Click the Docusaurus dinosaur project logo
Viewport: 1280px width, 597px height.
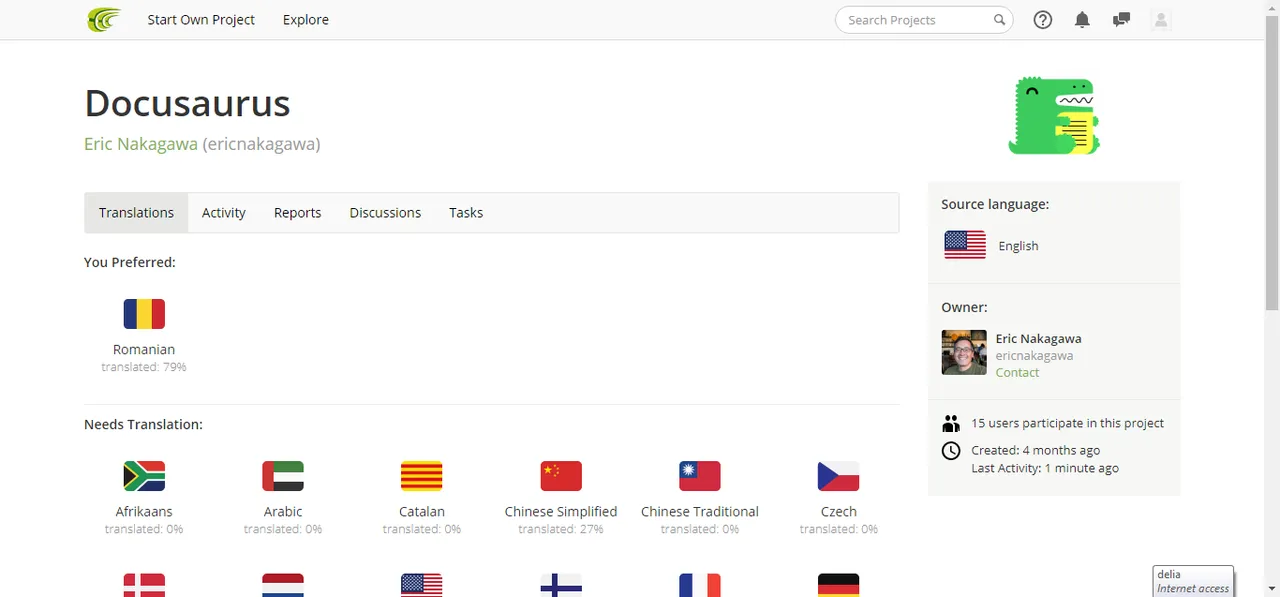[1054, 116]
